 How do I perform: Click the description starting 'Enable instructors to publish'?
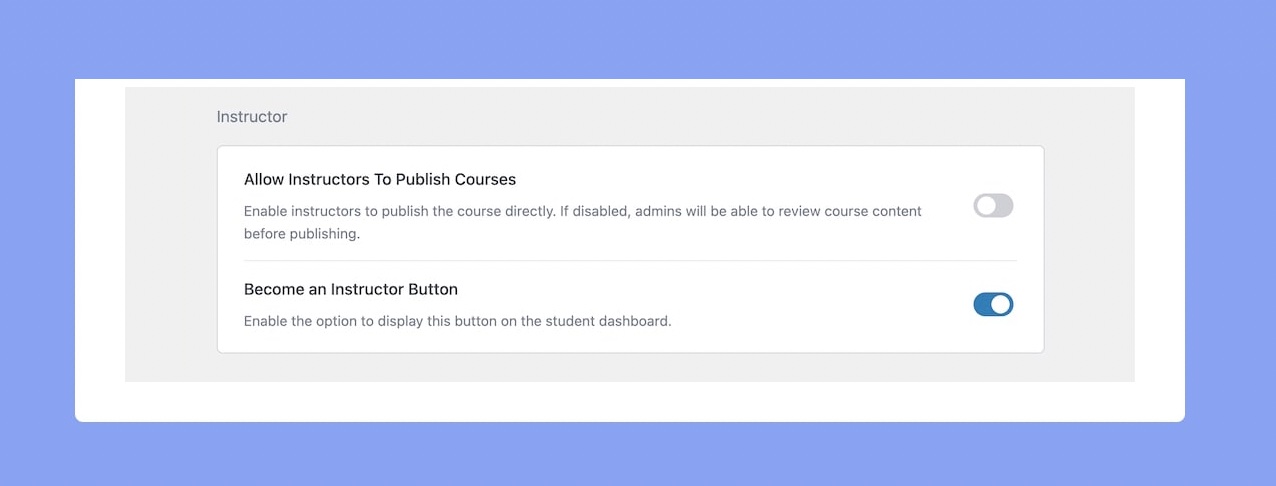(583, 222)
